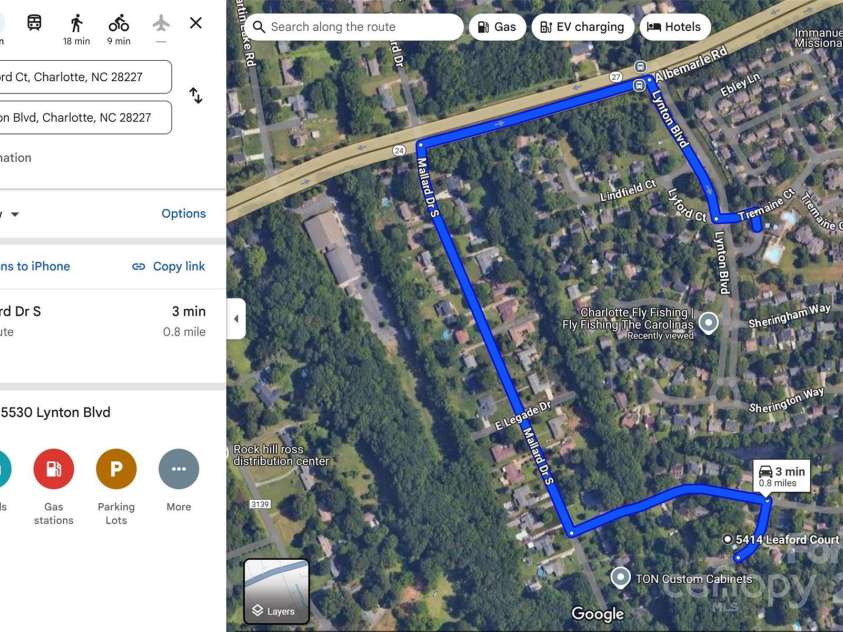The height and width of the screenshot is (632, 843).
Task: Edit the starting address field
Action: coord(85,77)
